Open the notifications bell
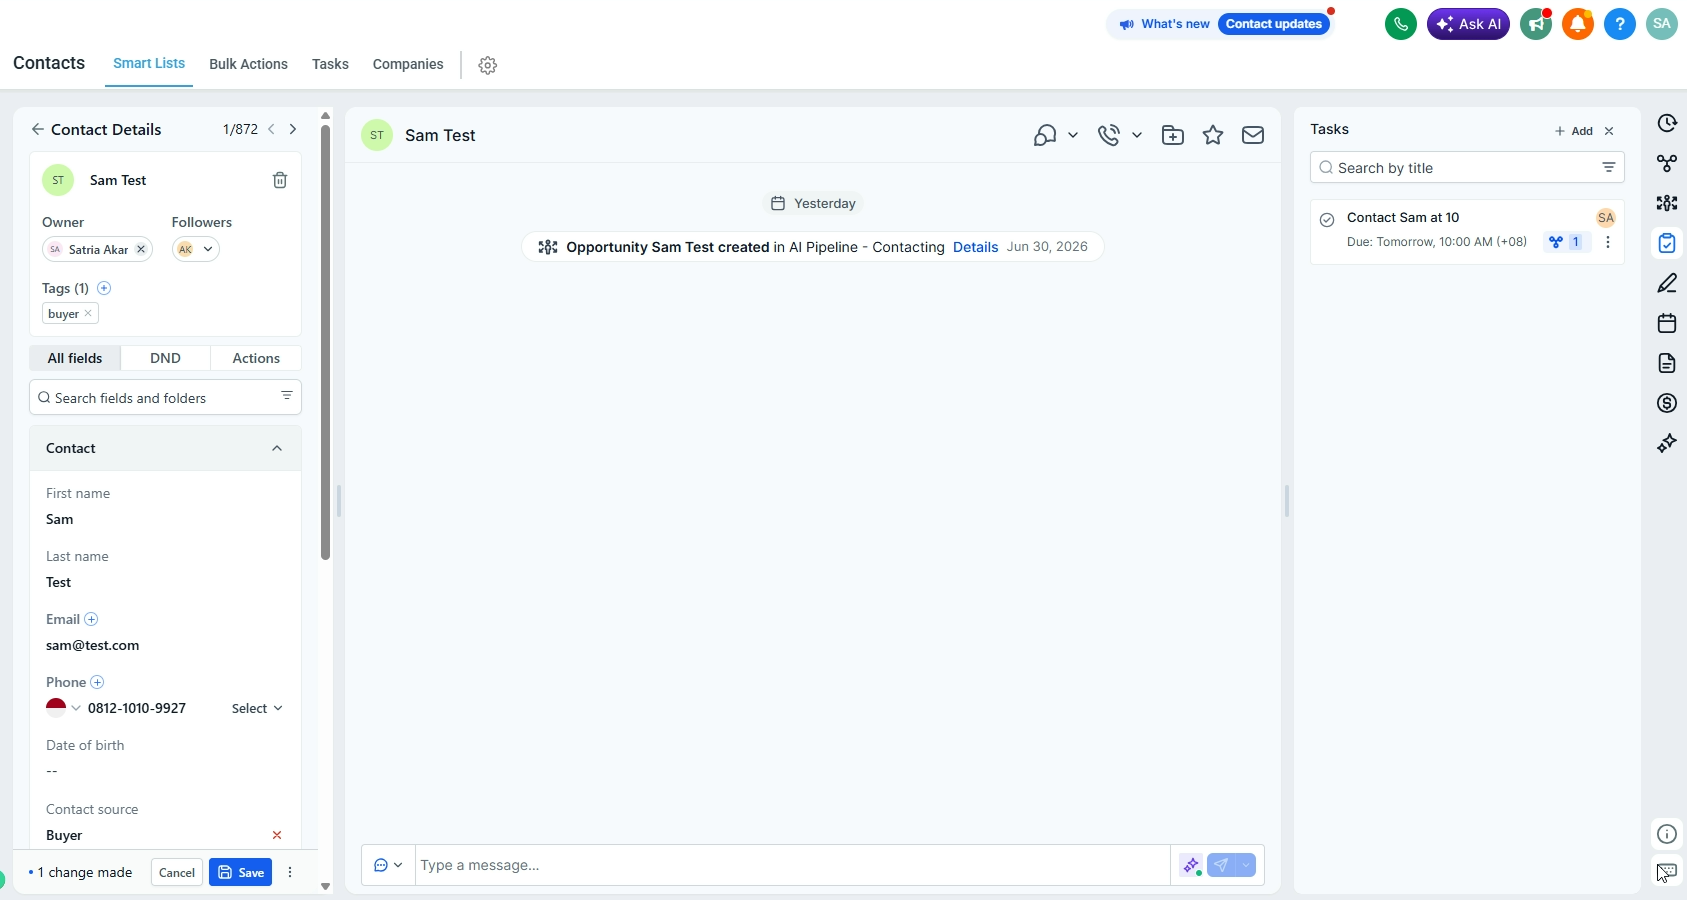The height and width of the screenshot is (900, 1687). pyautogui.click(x=1578, y=24)
